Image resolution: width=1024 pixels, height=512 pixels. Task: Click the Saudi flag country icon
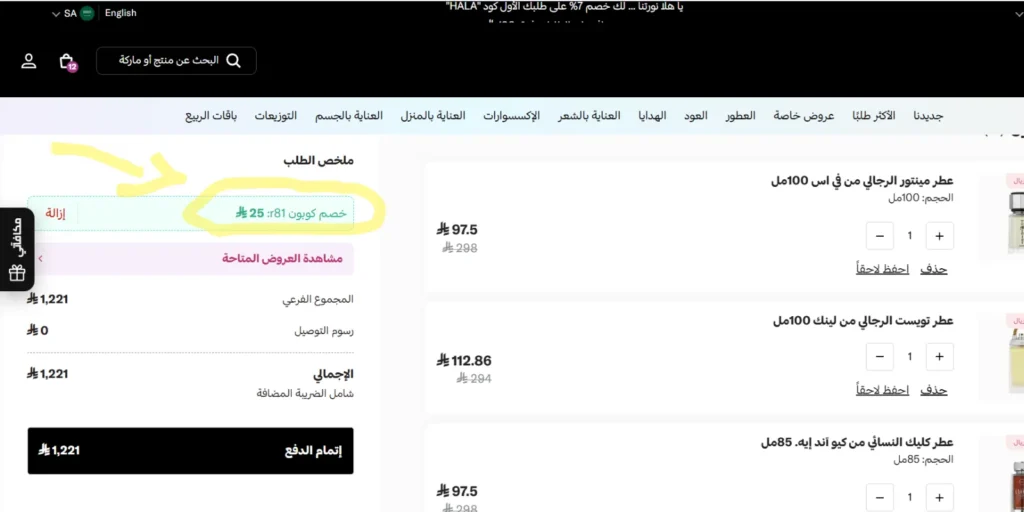87,13
